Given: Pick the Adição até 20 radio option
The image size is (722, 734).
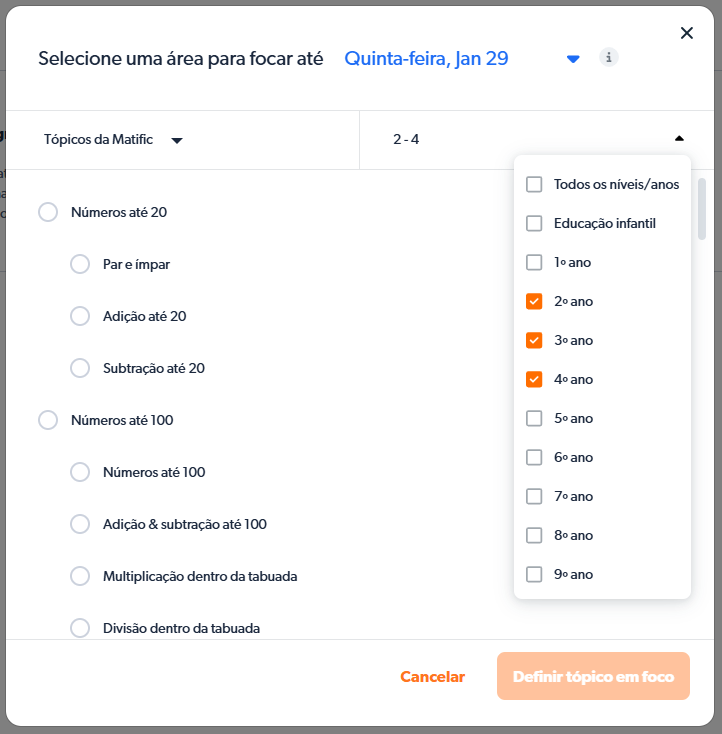Looking at the screenshot, I should pyautogui.click(x=80, y=316).
